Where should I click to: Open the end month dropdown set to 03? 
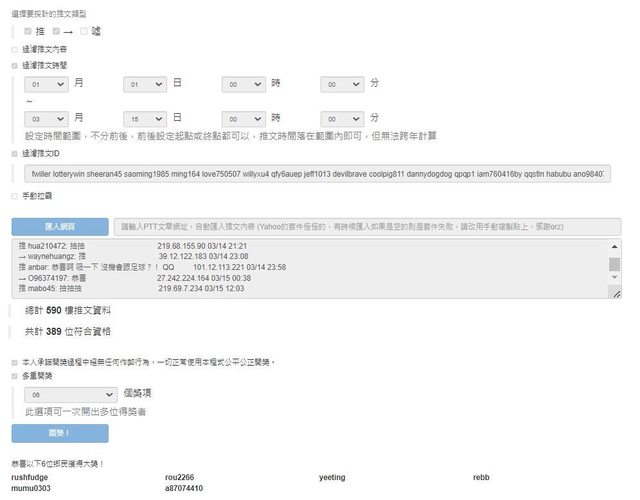click(x=46, y=118)
